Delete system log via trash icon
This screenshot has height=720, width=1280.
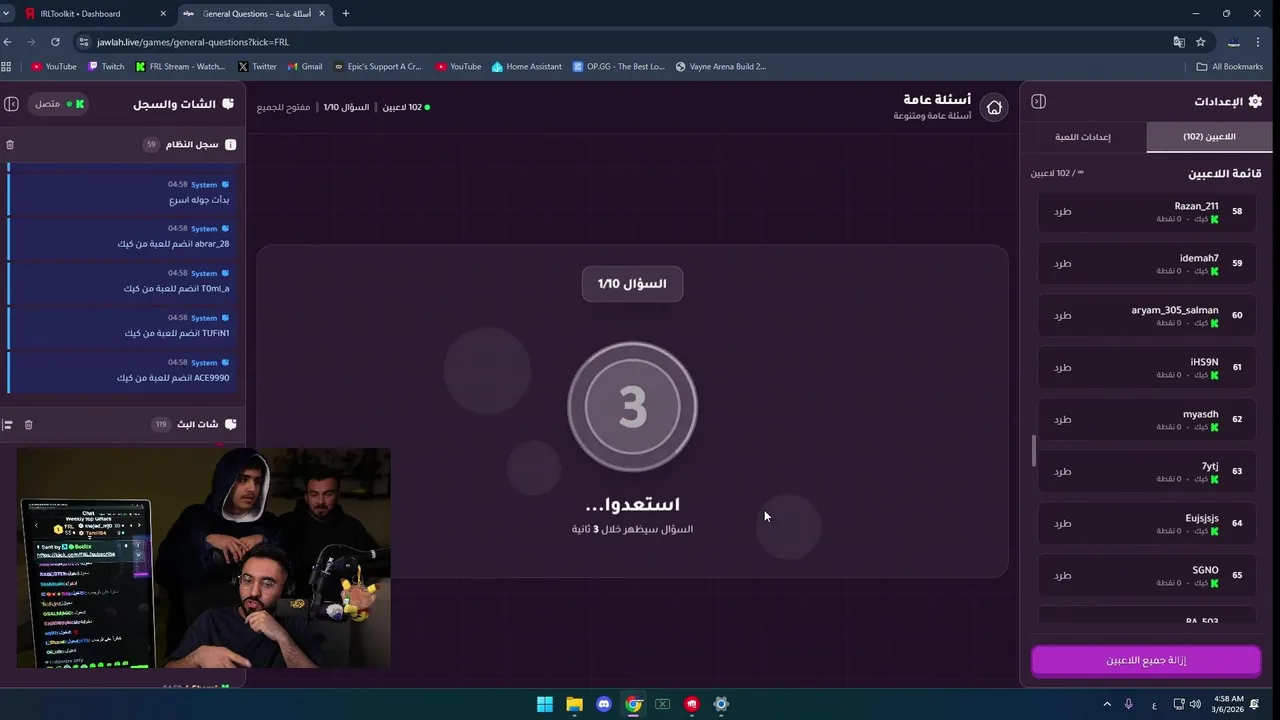[x=10, y=145]
